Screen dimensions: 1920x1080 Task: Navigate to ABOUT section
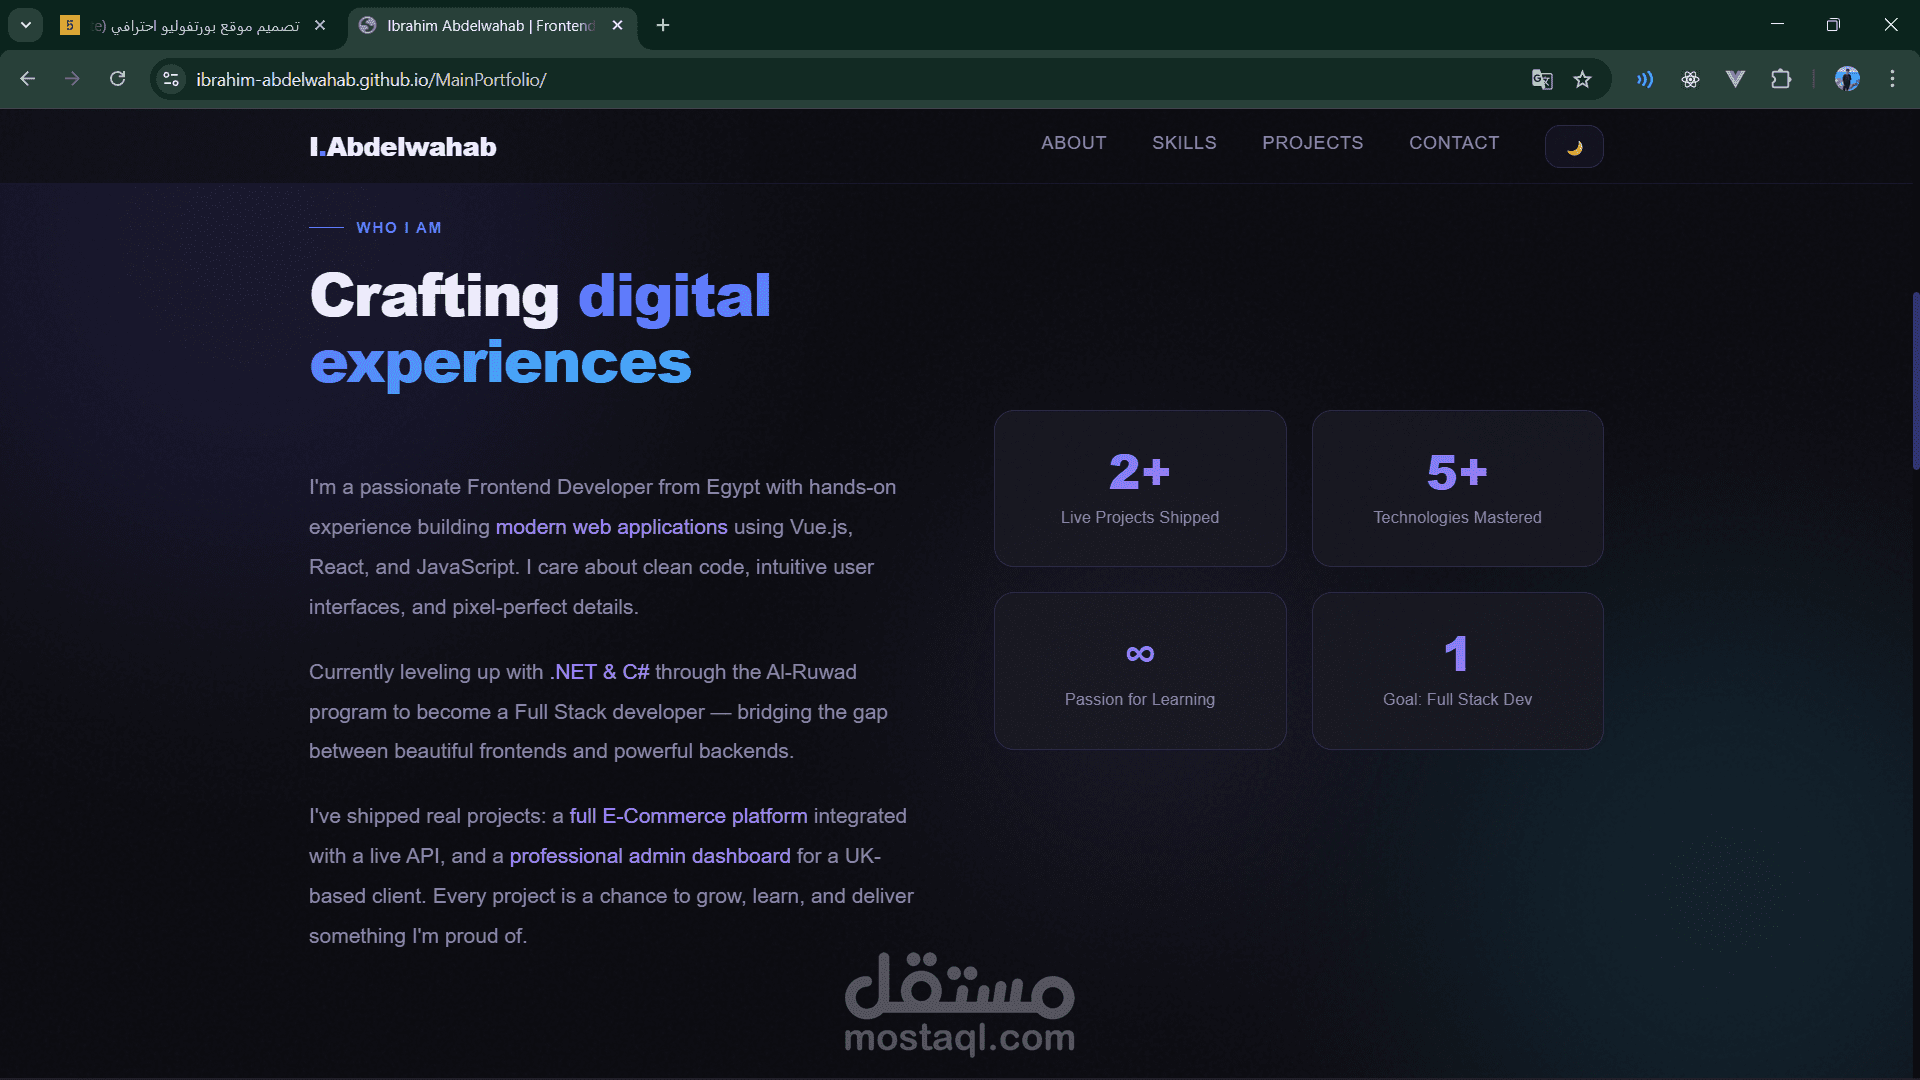pos(1073,143)
